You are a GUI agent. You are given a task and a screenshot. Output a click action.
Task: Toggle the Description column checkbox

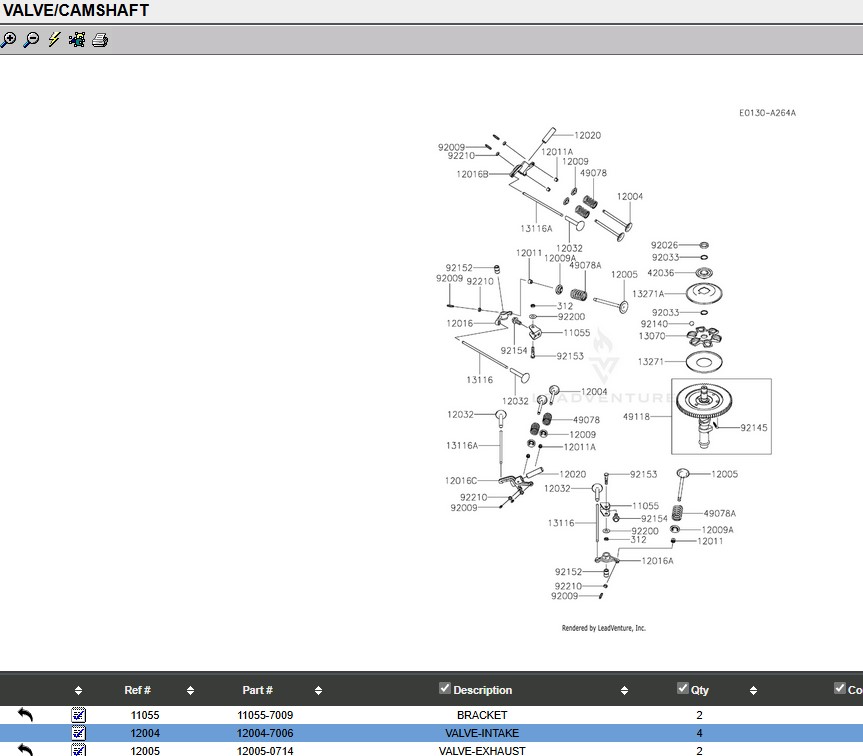point(445,688)
